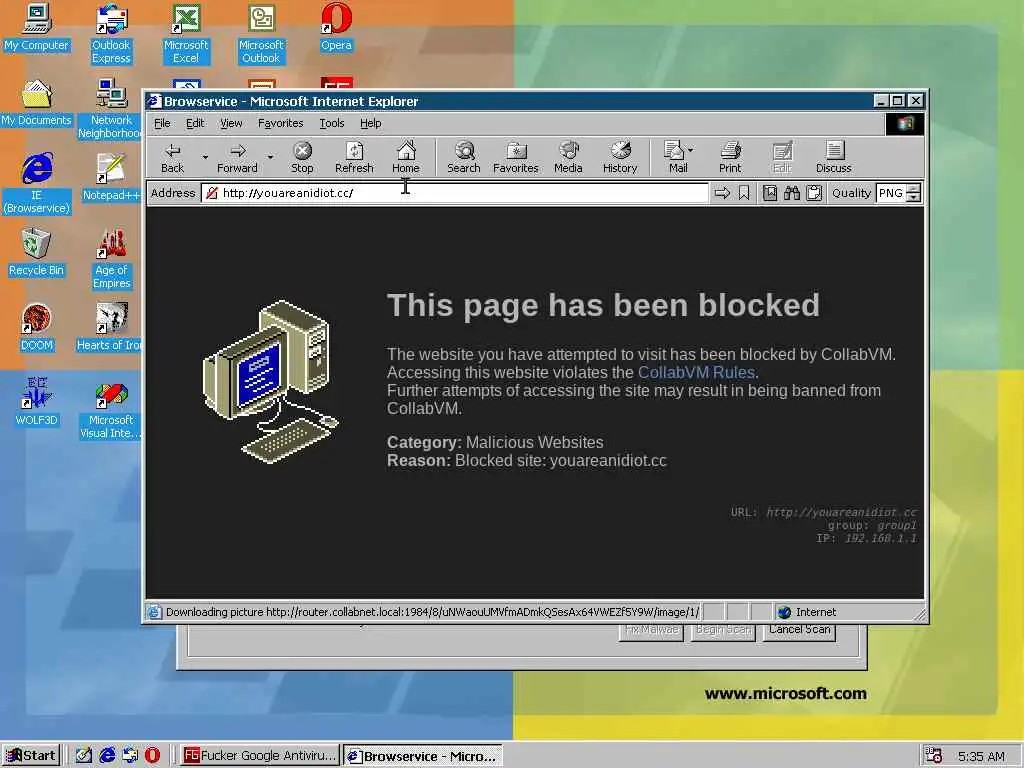Increase the Quality stepper value
This screenshot has height=768, width=1024.
(x=914, y=188)
